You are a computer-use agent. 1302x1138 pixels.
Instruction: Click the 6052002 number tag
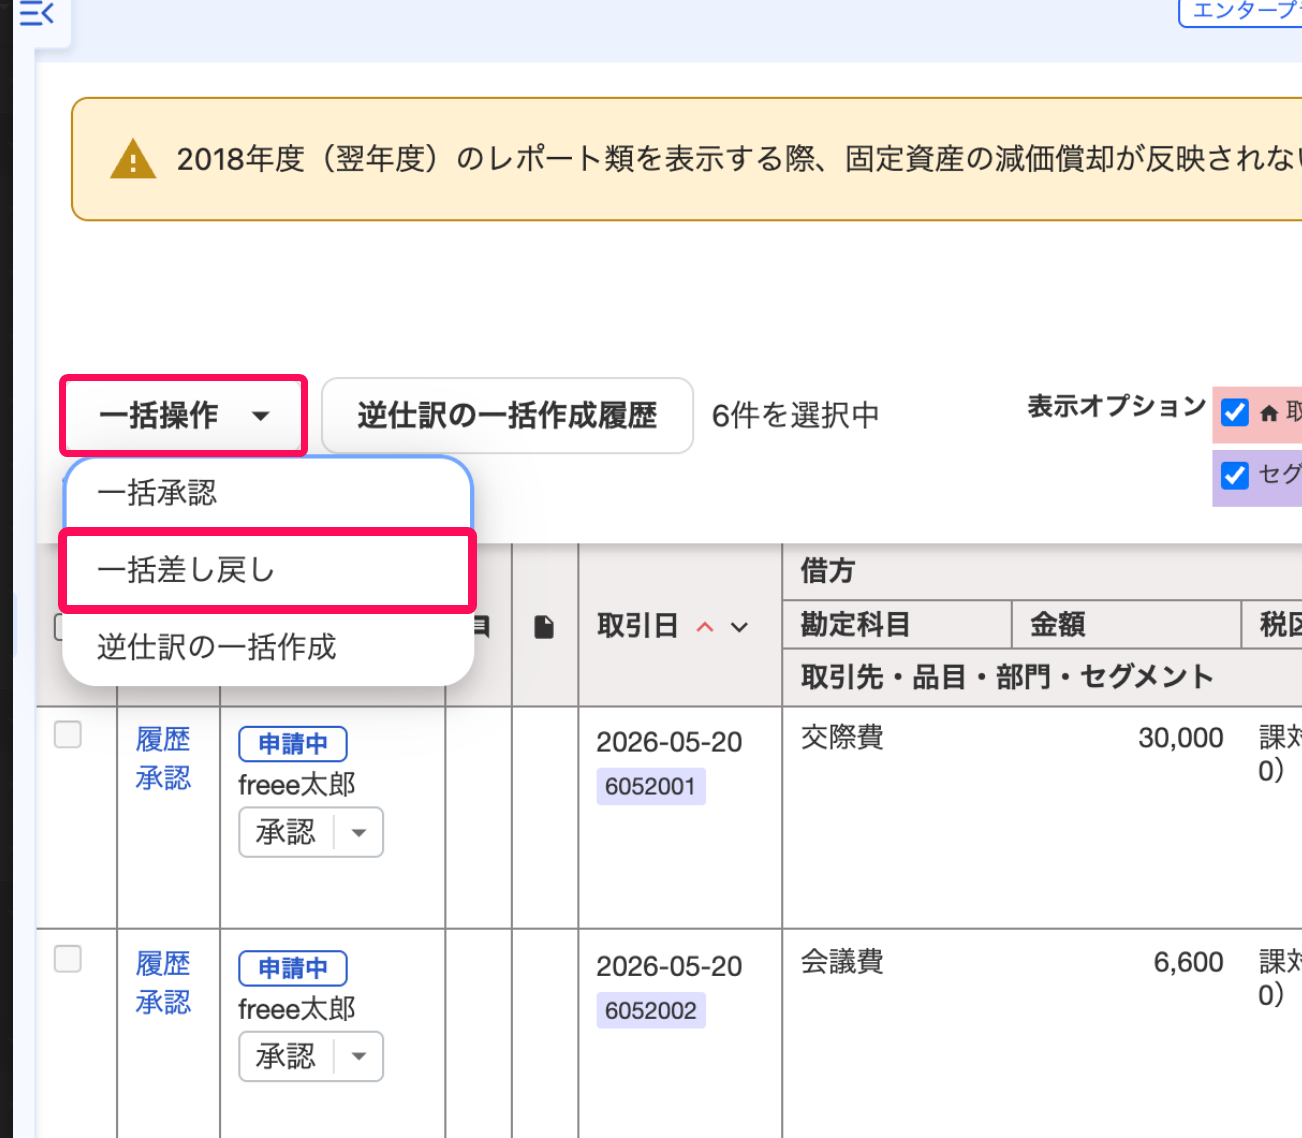(651, 1010)
